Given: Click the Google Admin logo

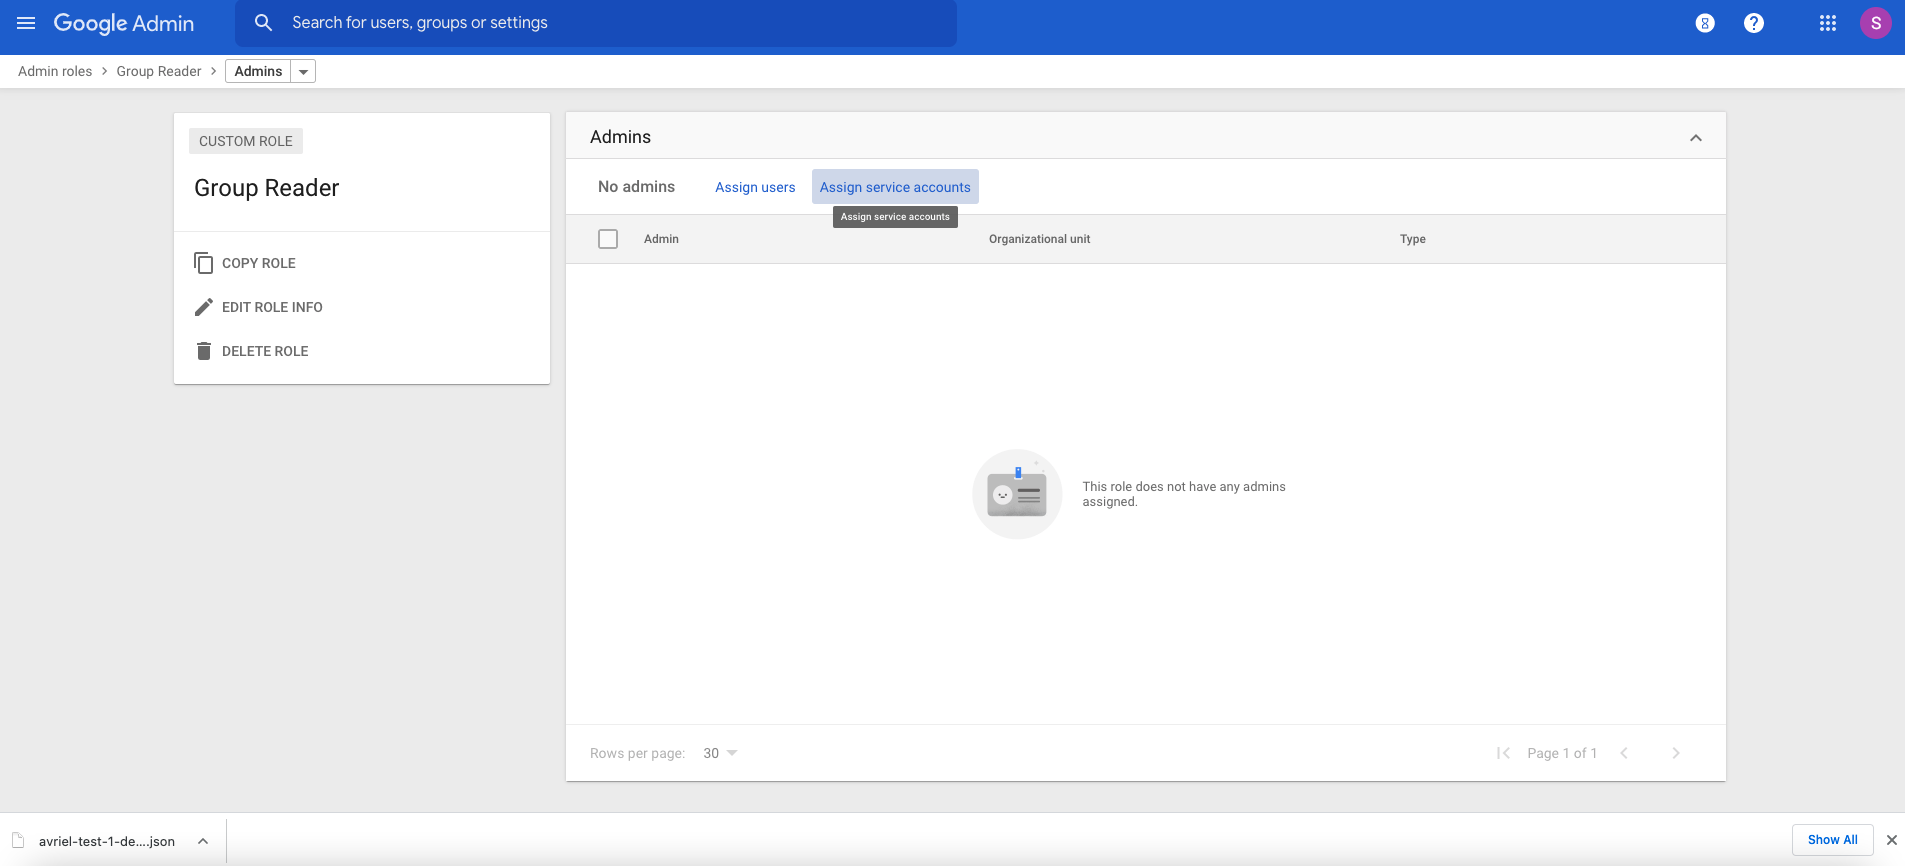Looking at the screenshot, I should (124, 23).
